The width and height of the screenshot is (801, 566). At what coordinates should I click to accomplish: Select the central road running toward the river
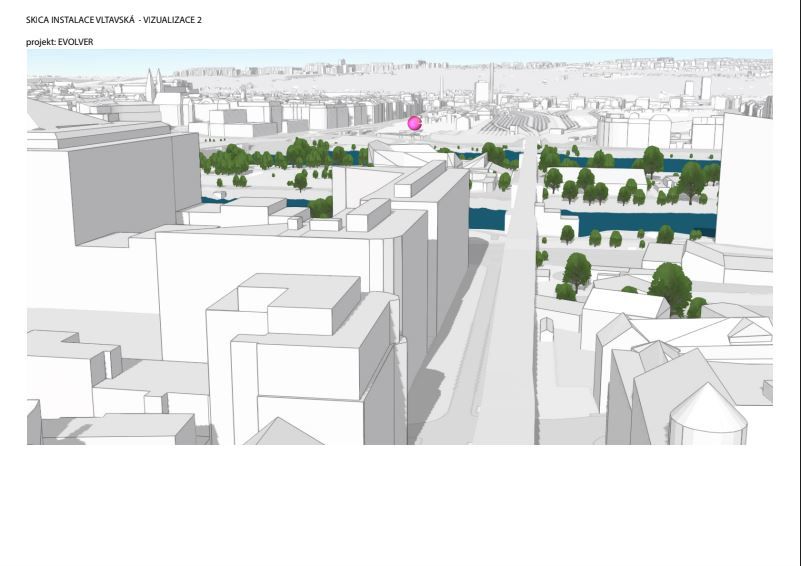click(x=510, y=330)
